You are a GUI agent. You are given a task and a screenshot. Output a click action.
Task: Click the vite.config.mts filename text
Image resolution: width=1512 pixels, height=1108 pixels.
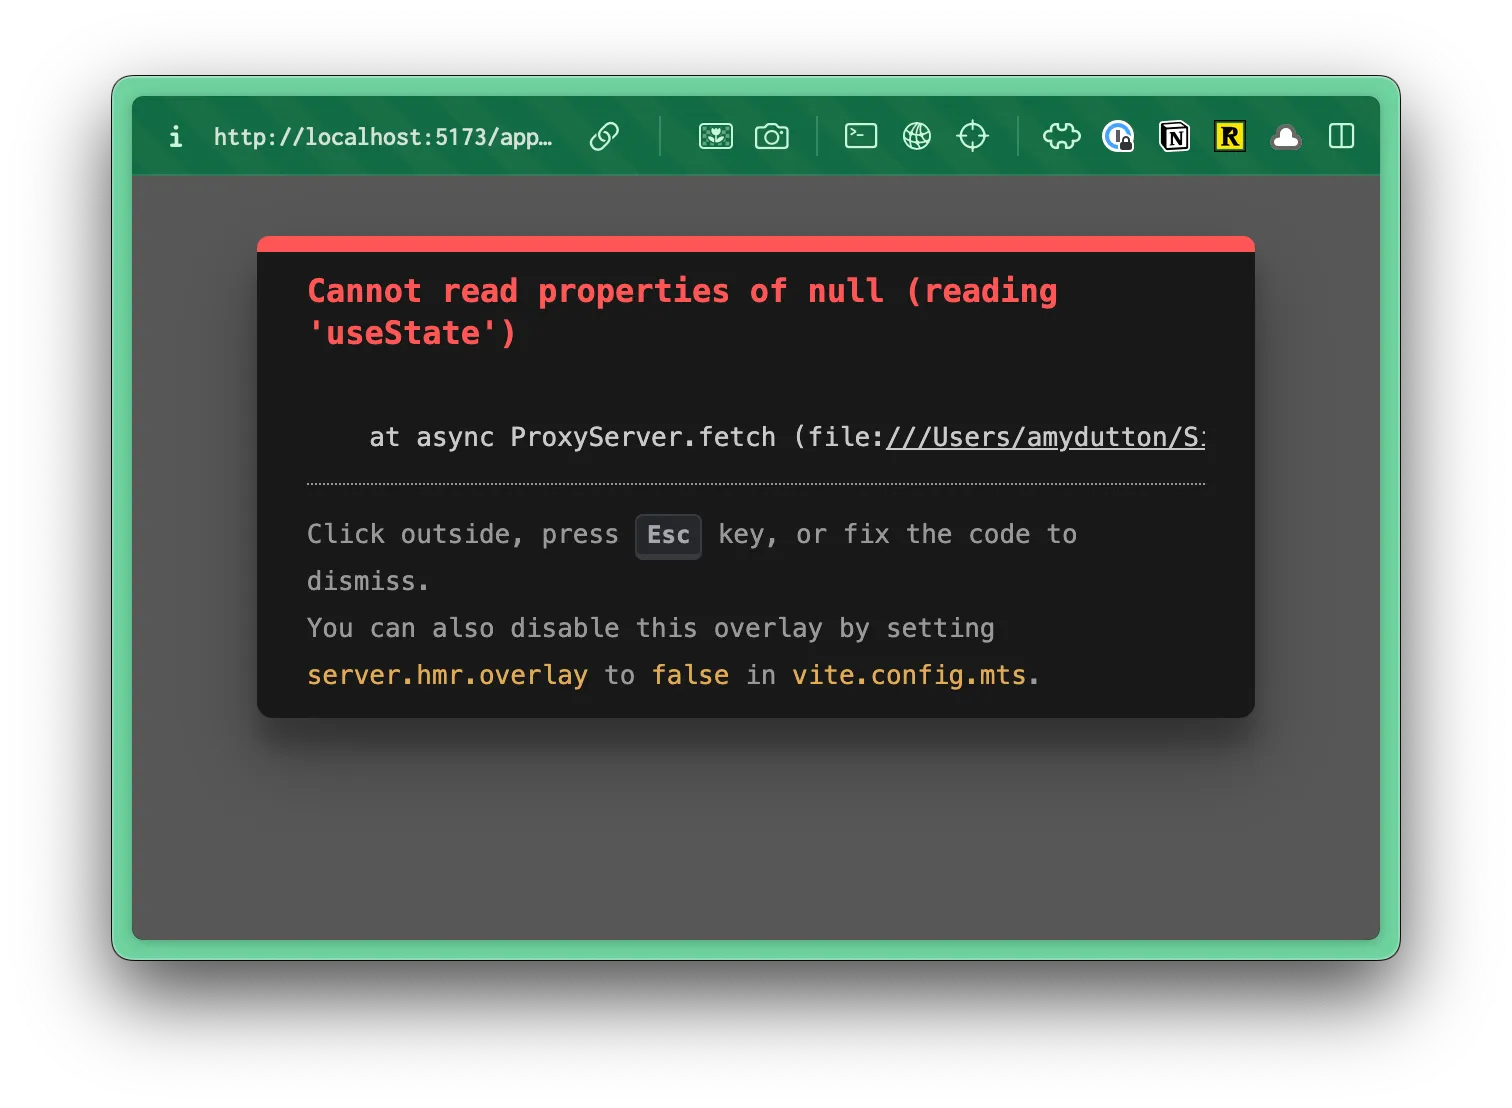pyautogui.click(x=909, y=676)
